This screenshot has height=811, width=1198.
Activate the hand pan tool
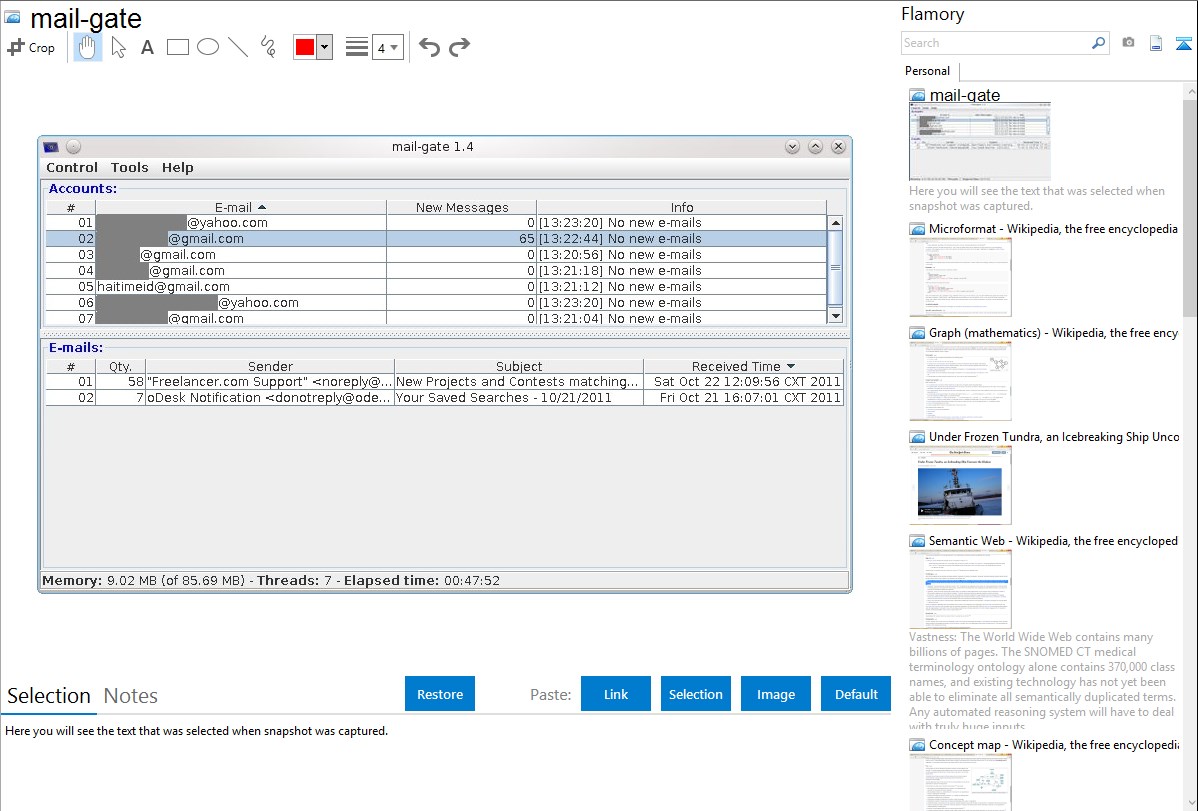[x=88, y=47]
